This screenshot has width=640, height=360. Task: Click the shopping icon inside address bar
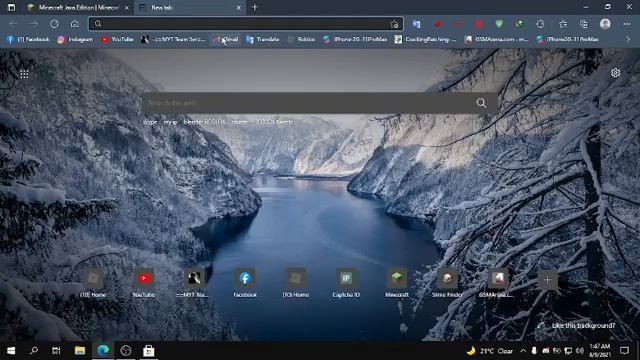[394, 24]
